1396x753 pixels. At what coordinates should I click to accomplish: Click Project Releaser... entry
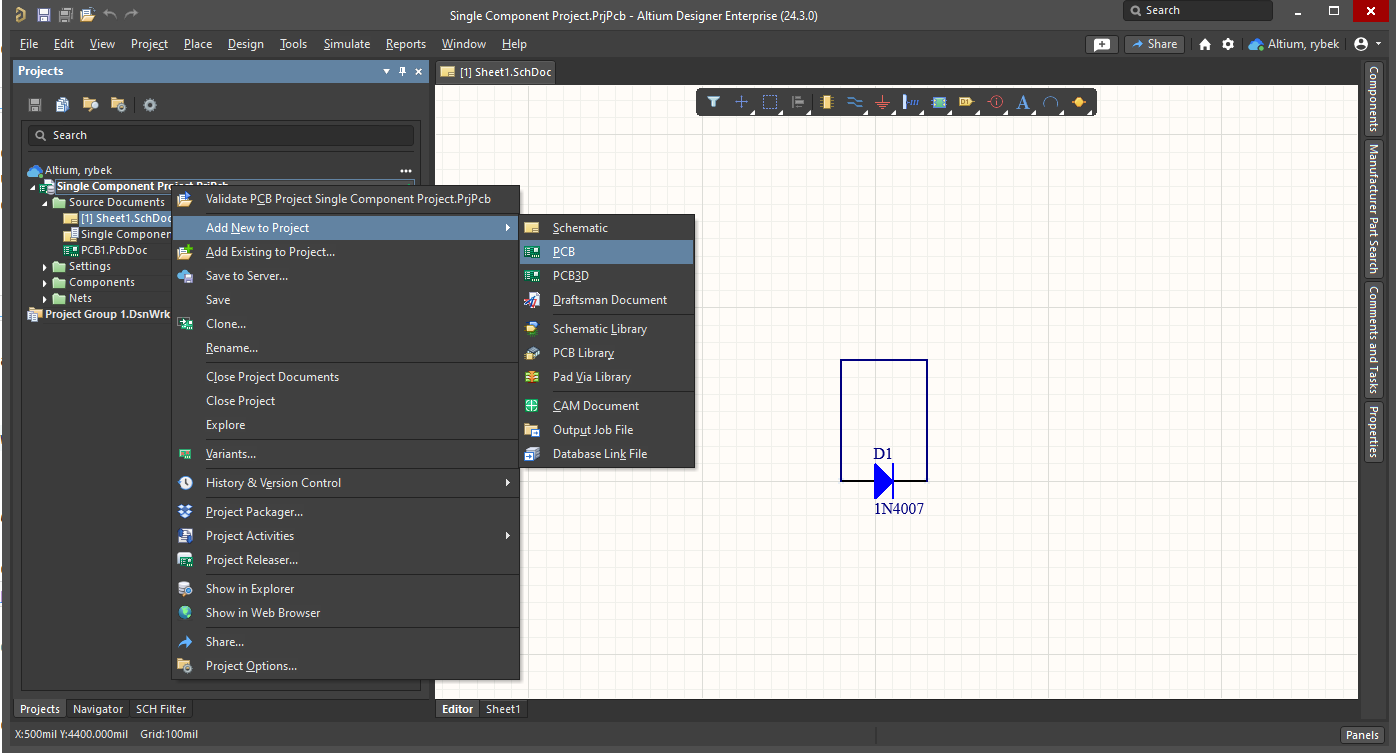[346, 560]
